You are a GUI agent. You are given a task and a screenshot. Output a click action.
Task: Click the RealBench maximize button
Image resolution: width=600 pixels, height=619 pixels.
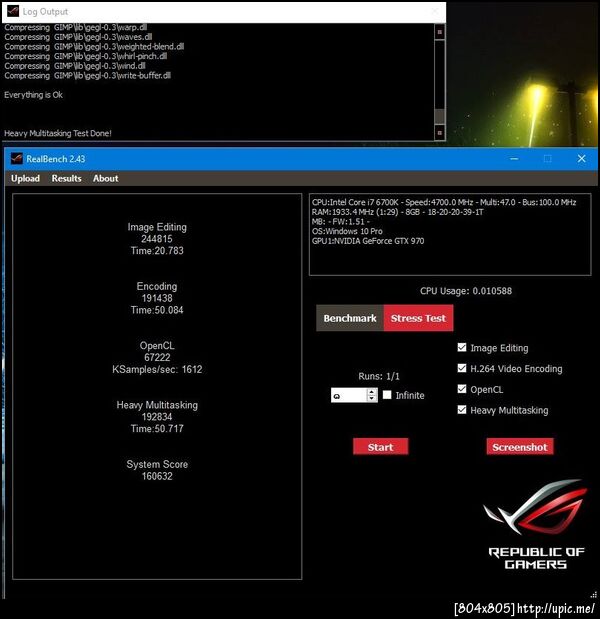(548, 159)
